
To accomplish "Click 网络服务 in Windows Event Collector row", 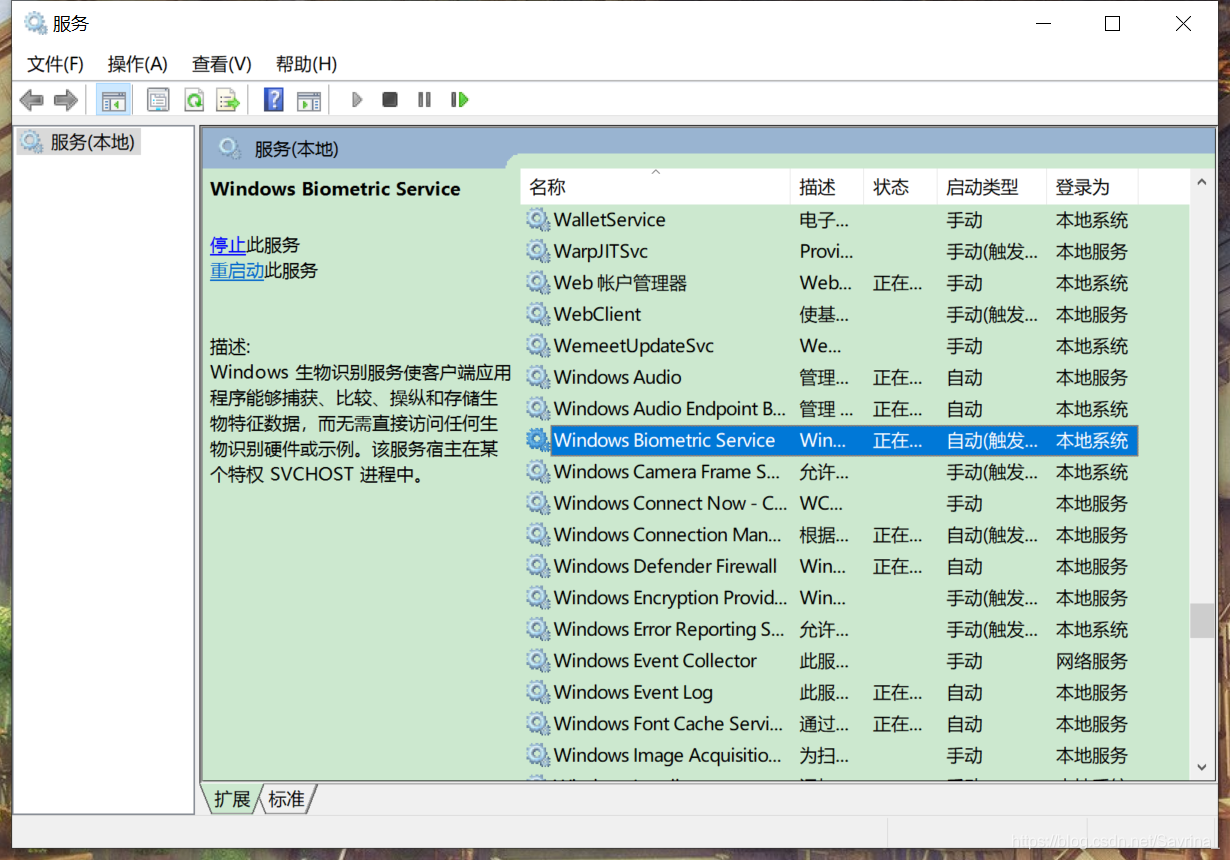I will [1092, 661].
